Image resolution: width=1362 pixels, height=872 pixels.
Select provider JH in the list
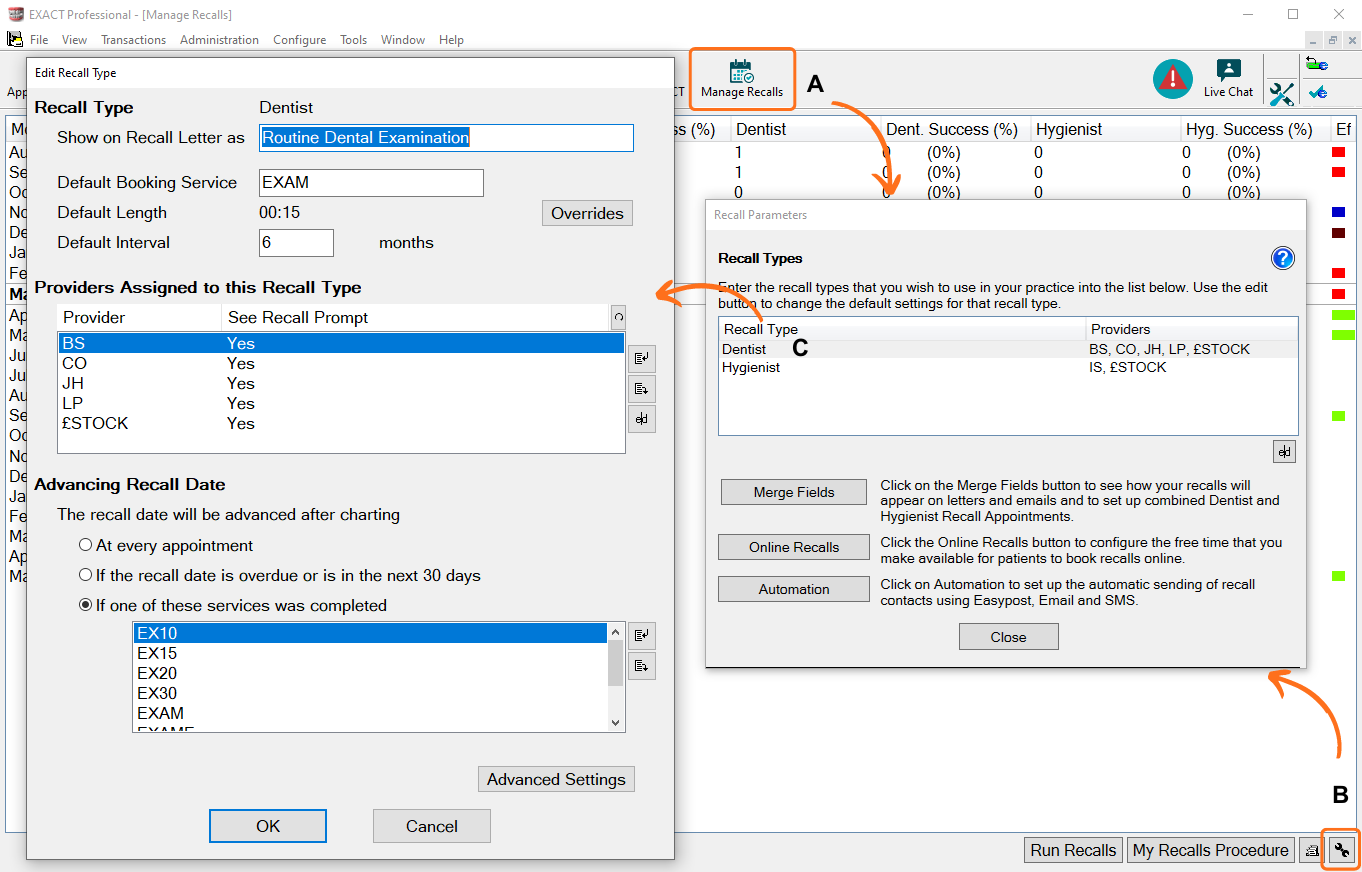[x=340, y=384]
